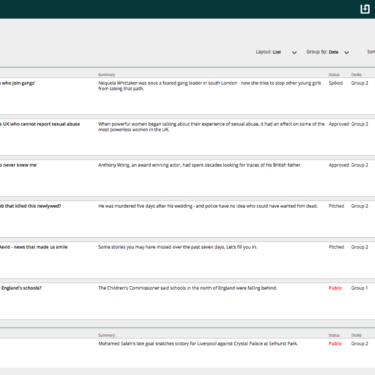This screenshot has width=375, height=375.
Task: Click Pitched status of newlywed story
Action: [x=336, y=206]
